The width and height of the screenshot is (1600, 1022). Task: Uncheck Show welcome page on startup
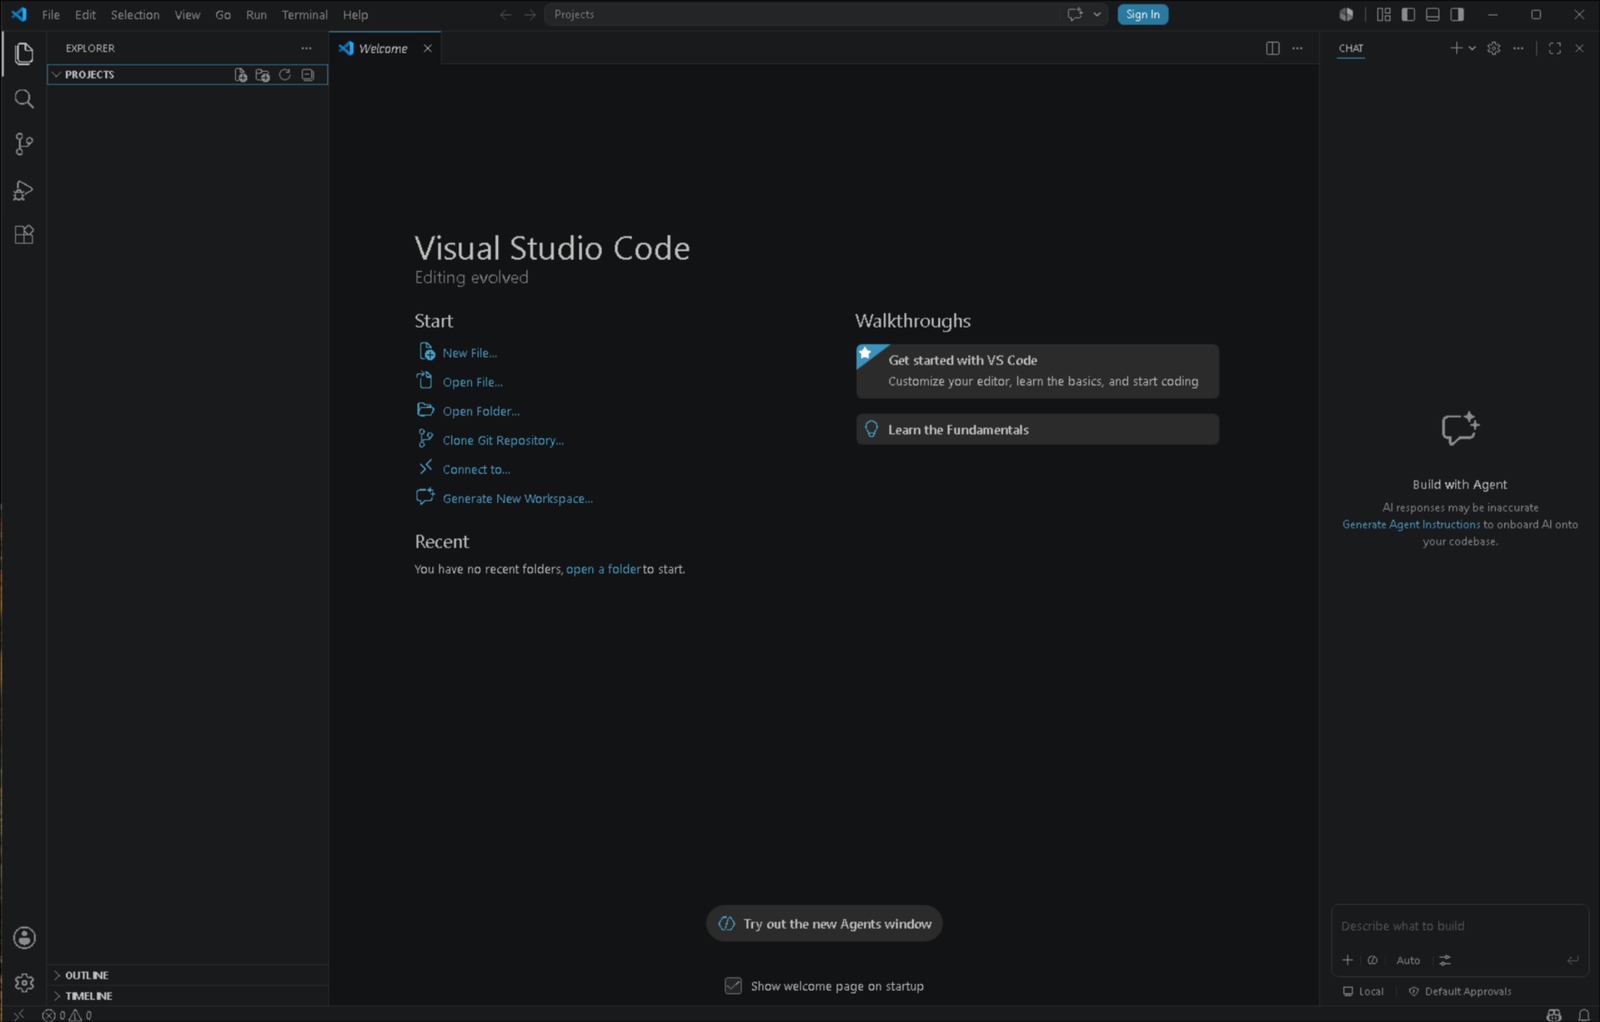[733, 986]
